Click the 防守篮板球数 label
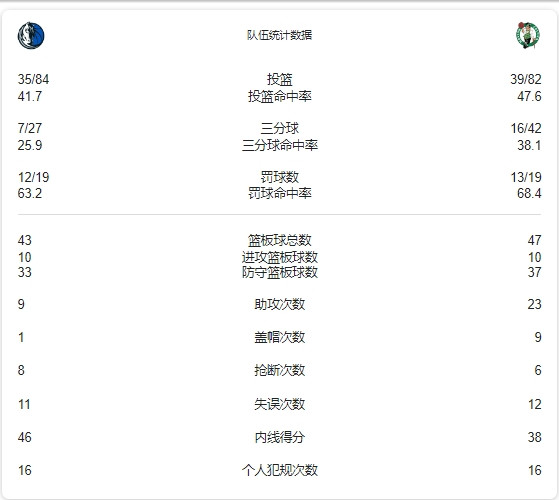This screenshot has width=559, height=500. [280, 272]
